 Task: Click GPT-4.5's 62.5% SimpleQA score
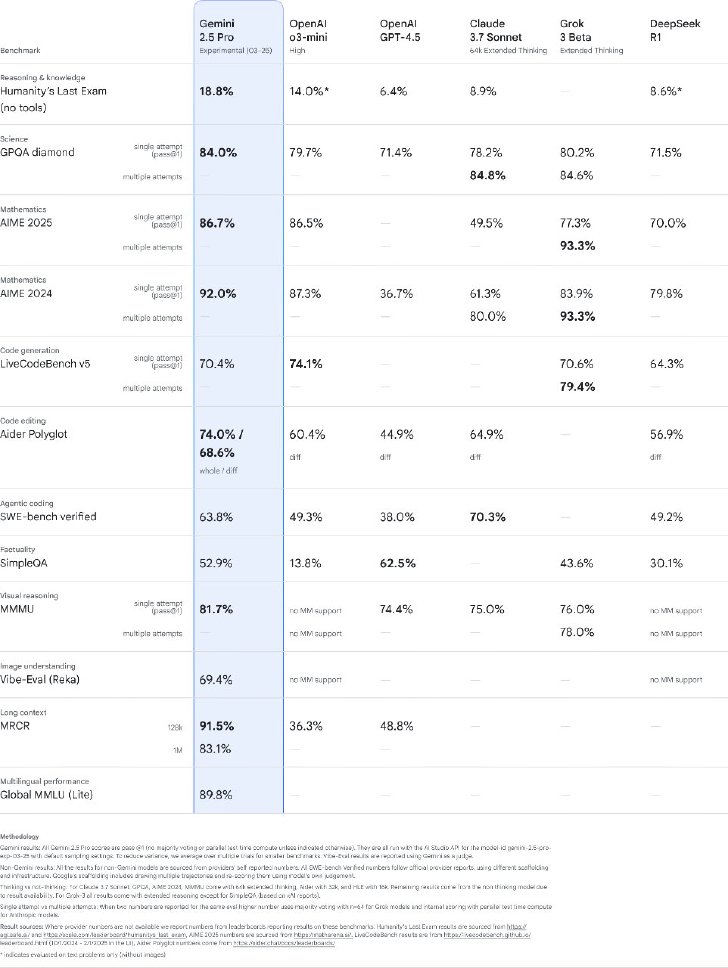click(x=398, y=563)
